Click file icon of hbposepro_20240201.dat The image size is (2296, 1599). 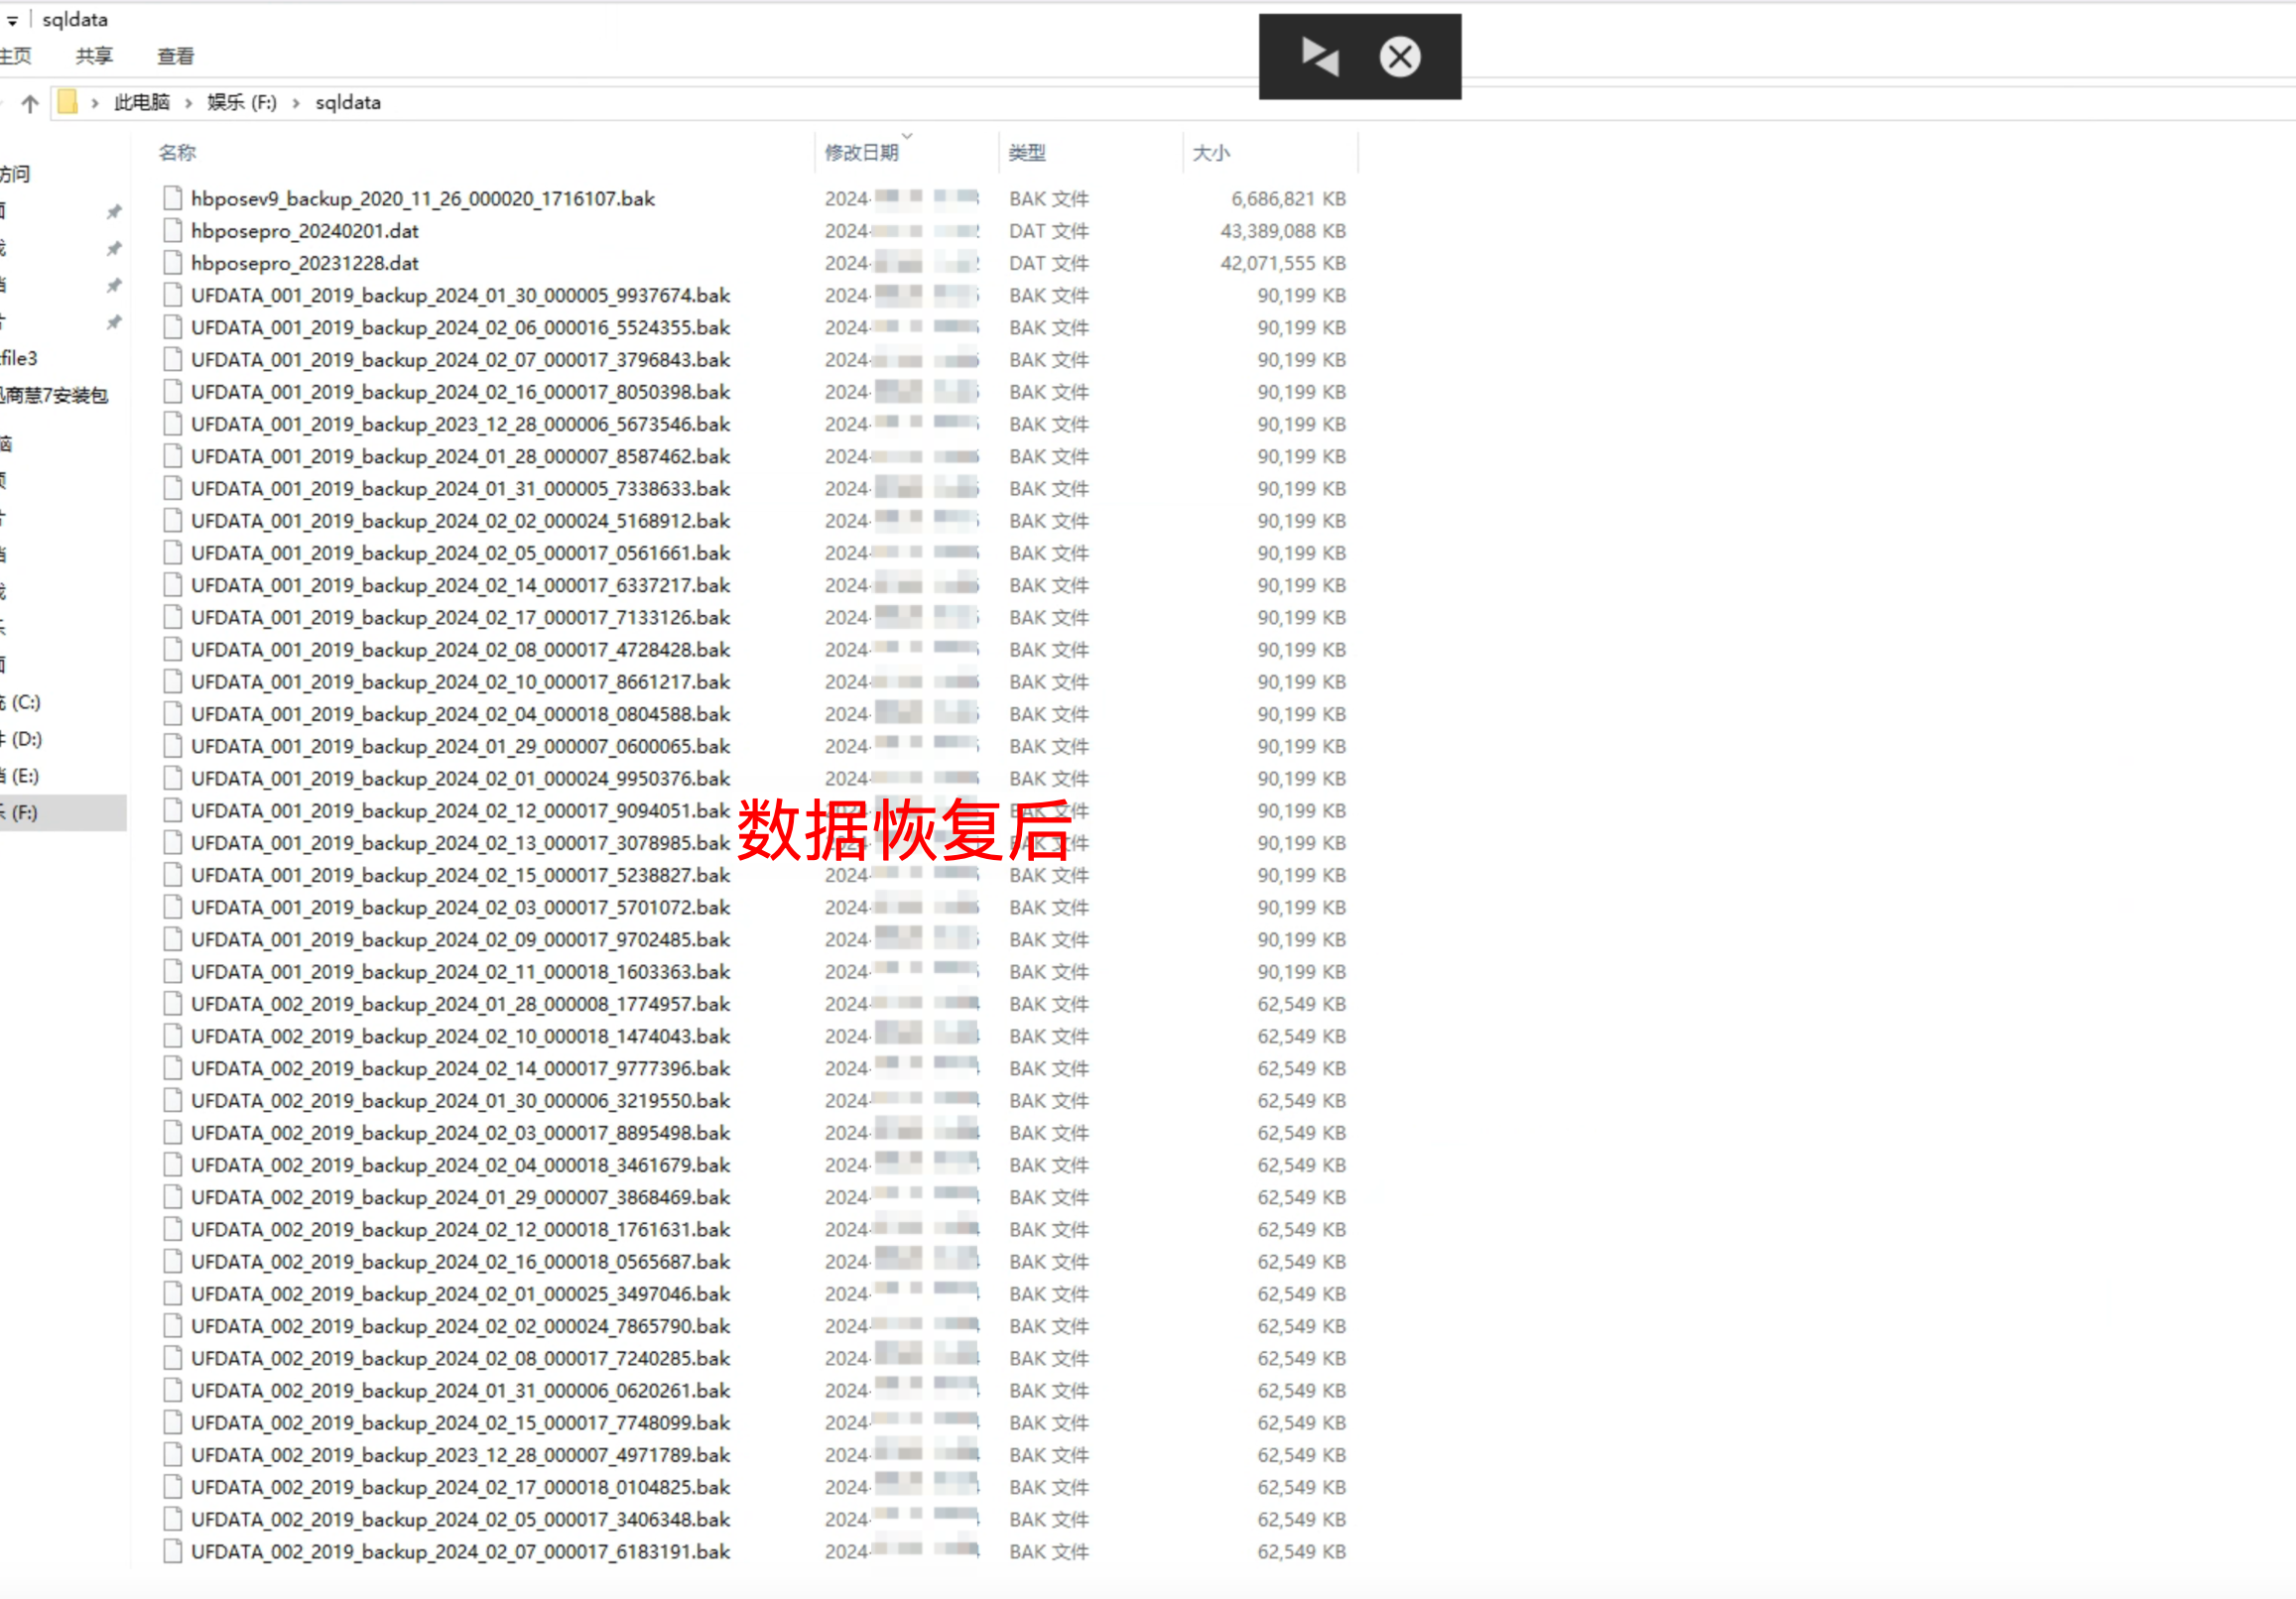tap(173, 231)
